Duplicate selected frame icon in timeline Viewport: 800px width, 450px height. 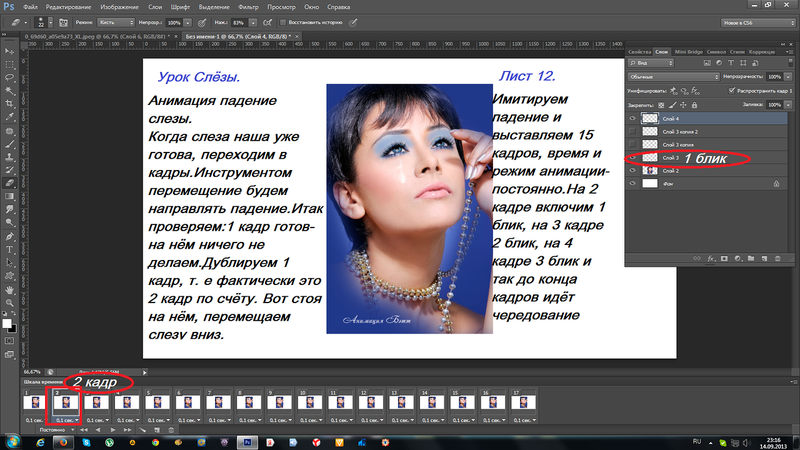click(157, 430)
